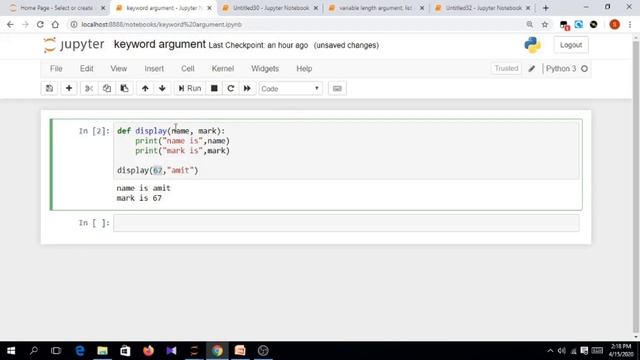The height and width of the screenshot is (360, 640).
Task: Open the Cell menu
Action: 188,69
